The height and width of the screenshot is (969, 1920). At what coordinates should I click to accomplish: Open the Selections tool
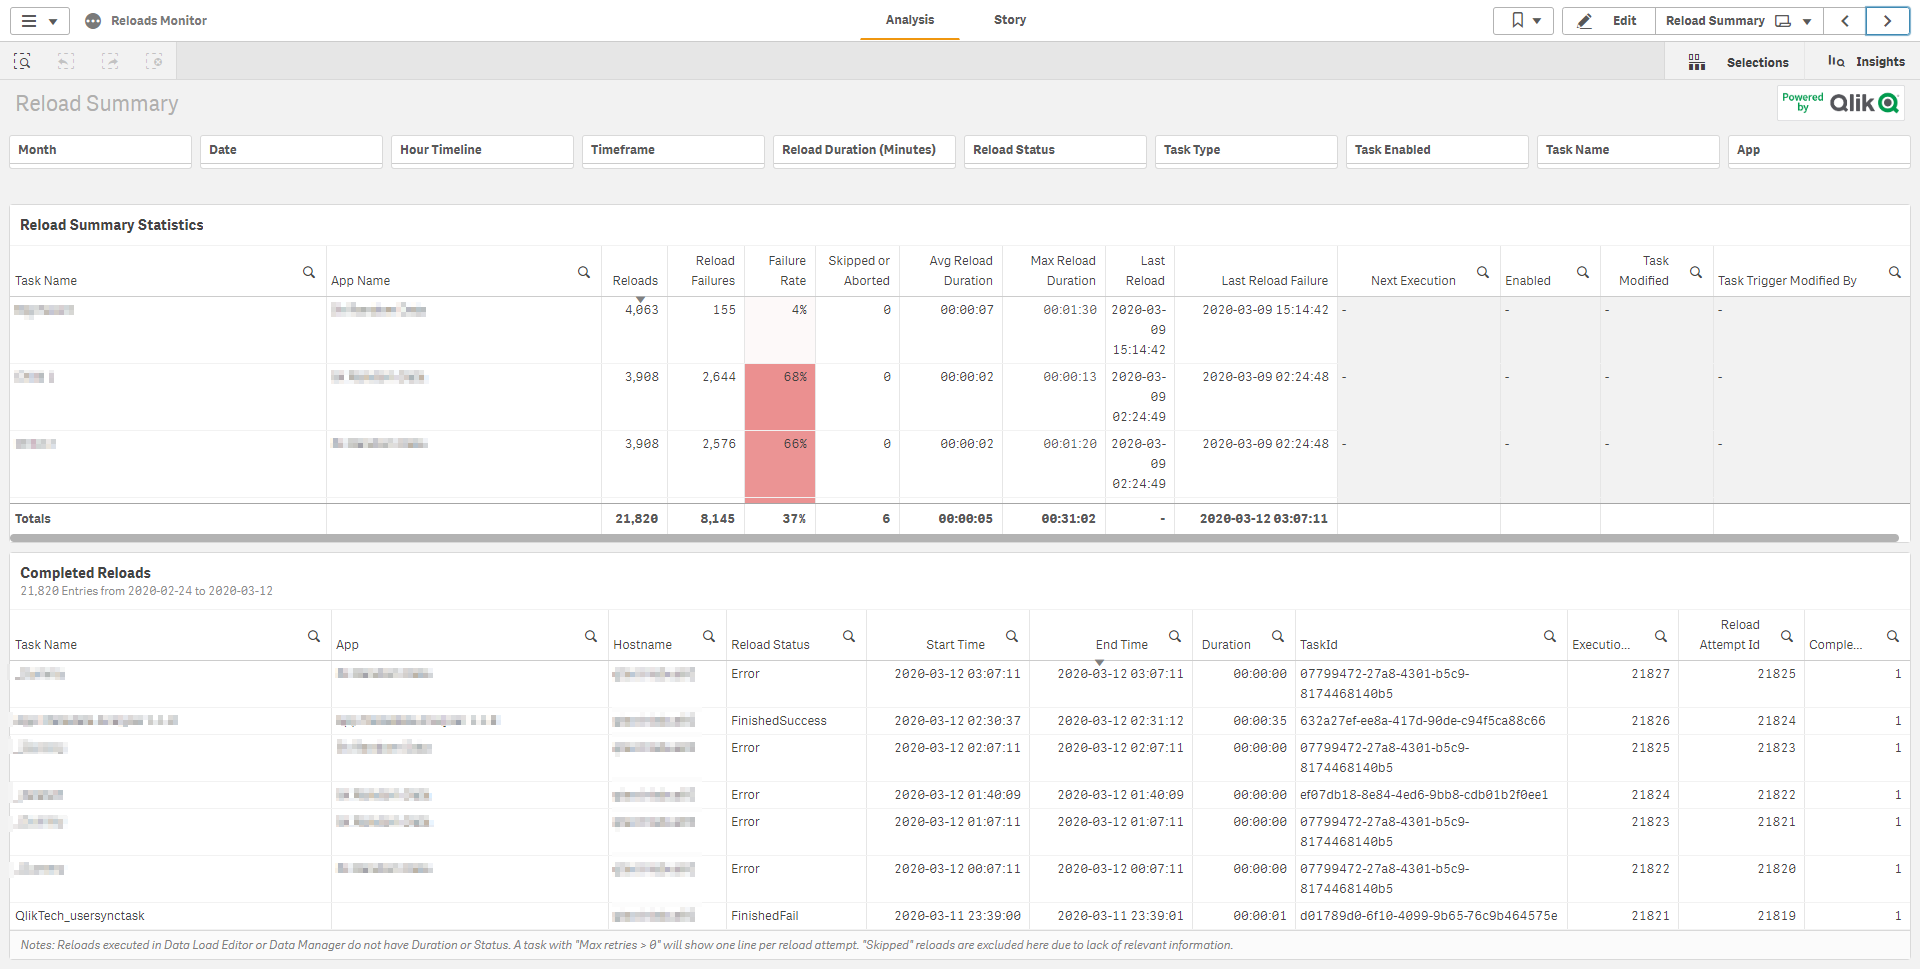[x=1742, y=62]
